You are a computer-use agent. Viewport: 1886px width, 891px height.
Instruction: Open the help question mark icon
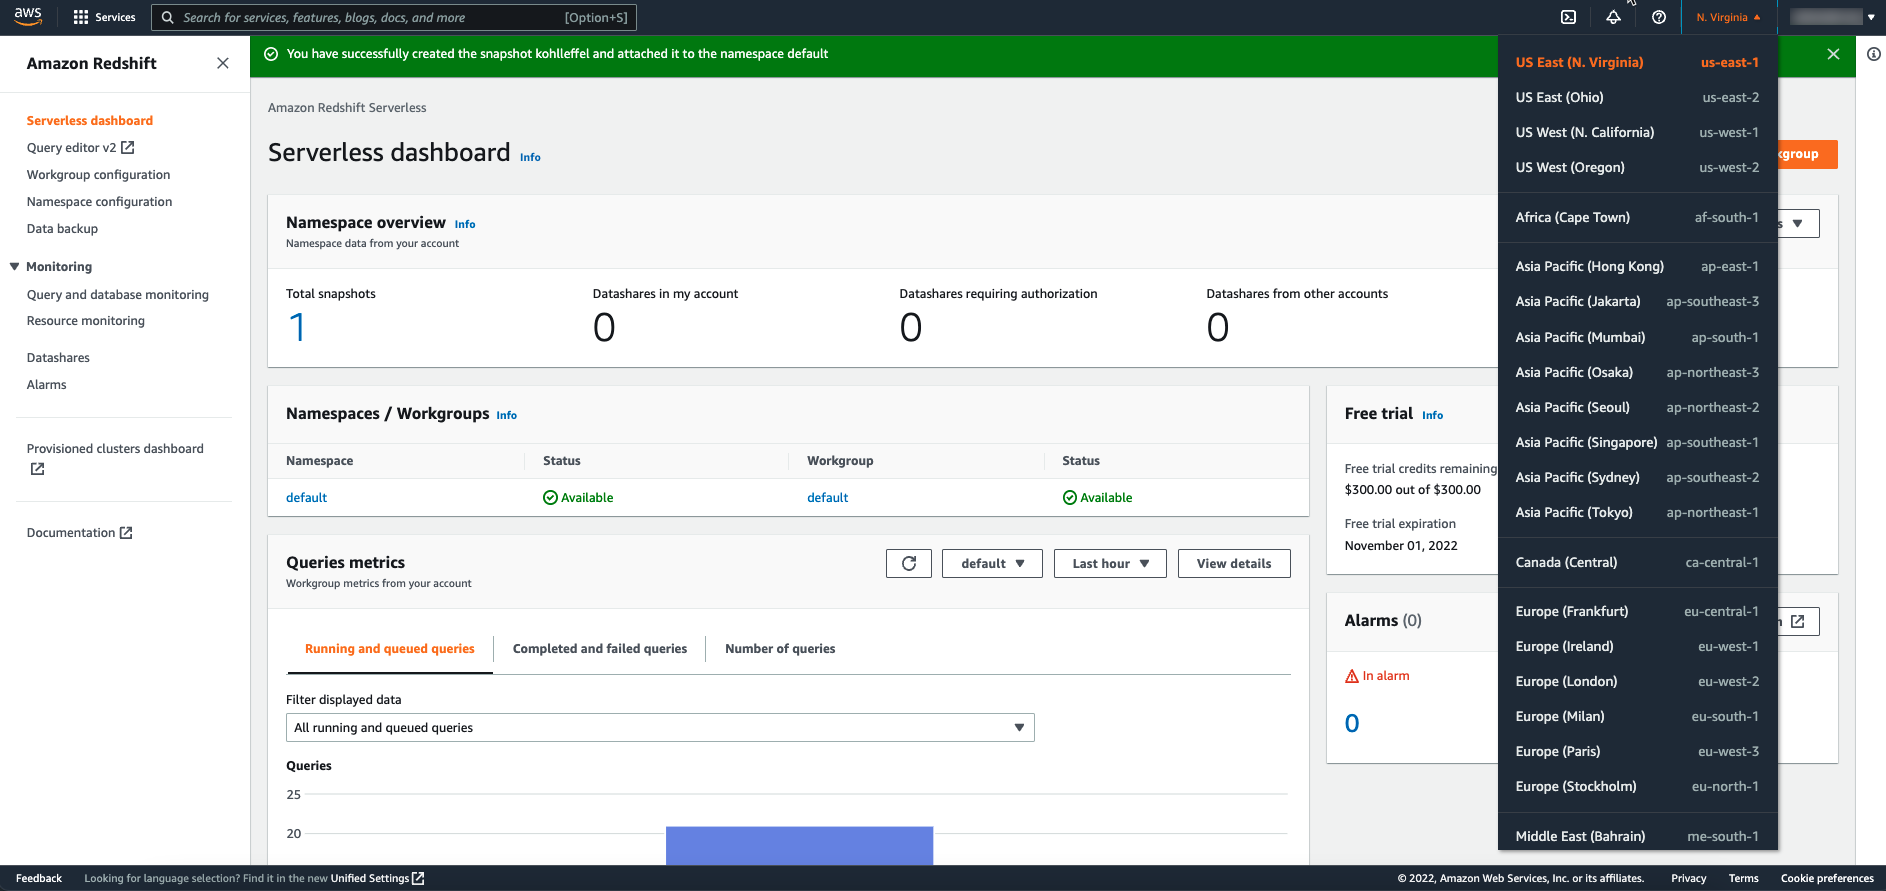coord(1658,17)
